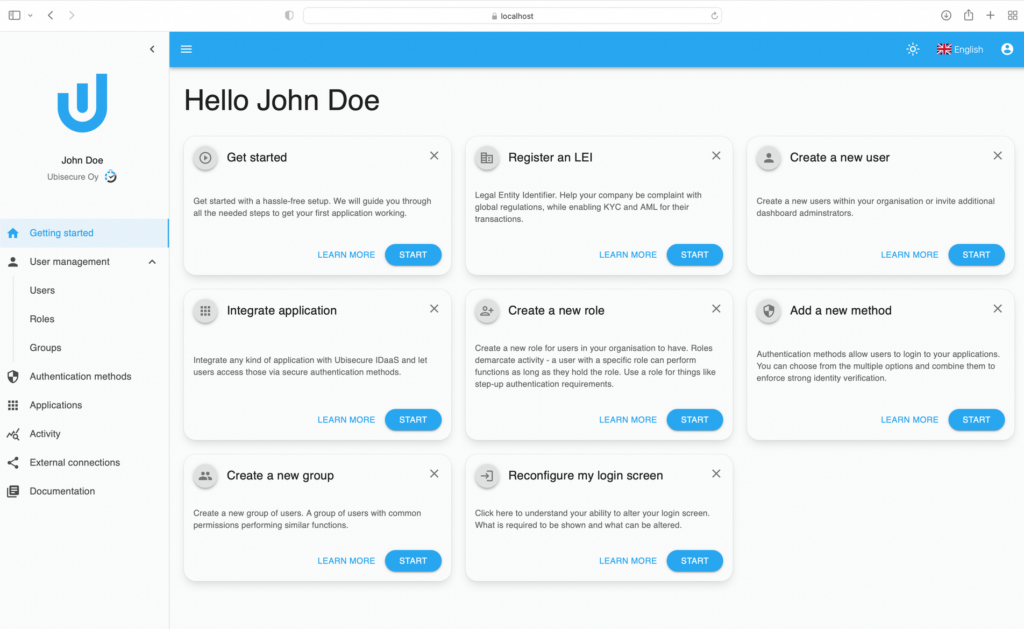This screenshot has width=1024, height=629.
Task: Open the English language selector
Action: point(960,49)
